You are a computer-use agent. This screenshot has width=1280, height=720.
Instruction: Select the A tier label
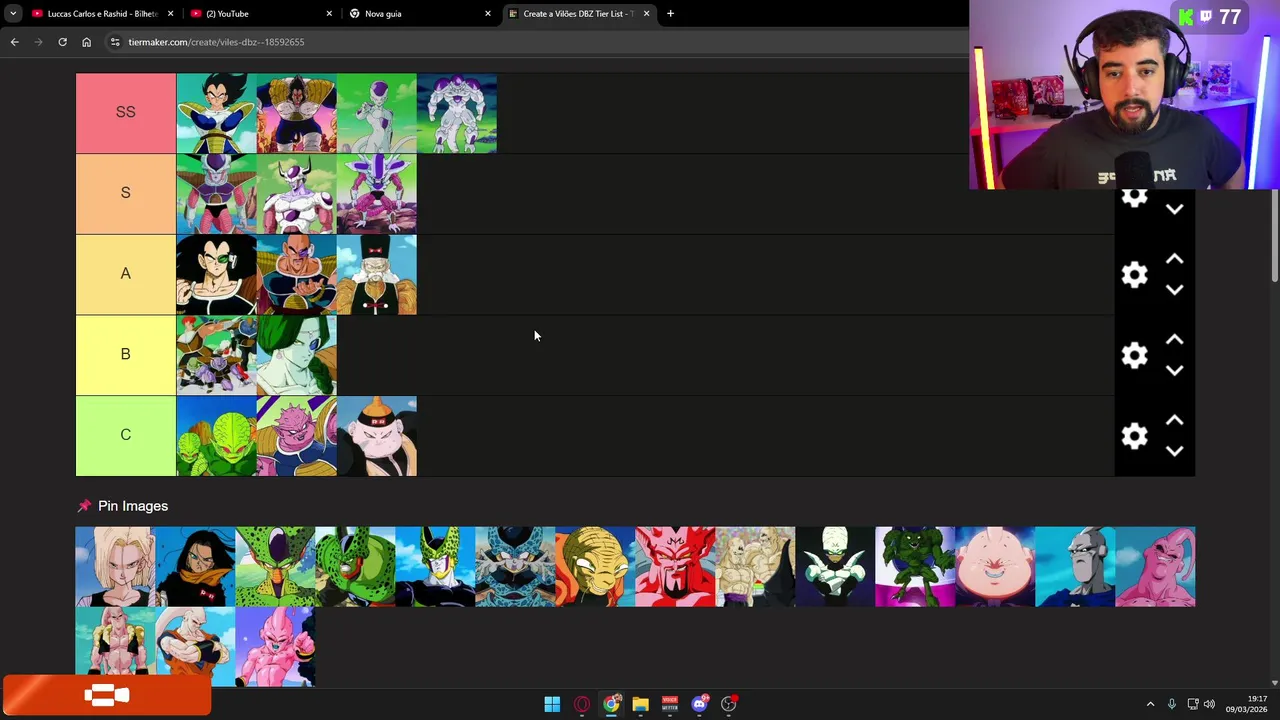tap(126, 274)
